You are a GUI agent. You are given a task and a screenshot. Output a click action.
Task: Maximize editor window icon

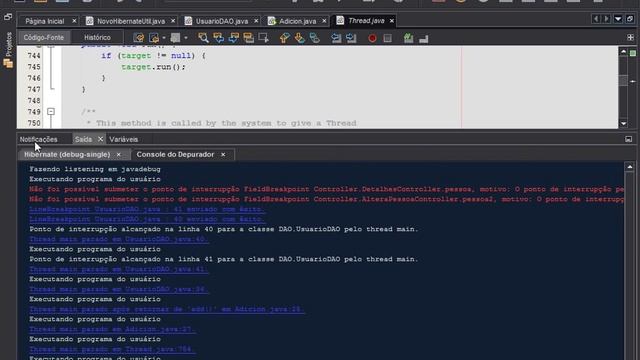pos(630,19)
